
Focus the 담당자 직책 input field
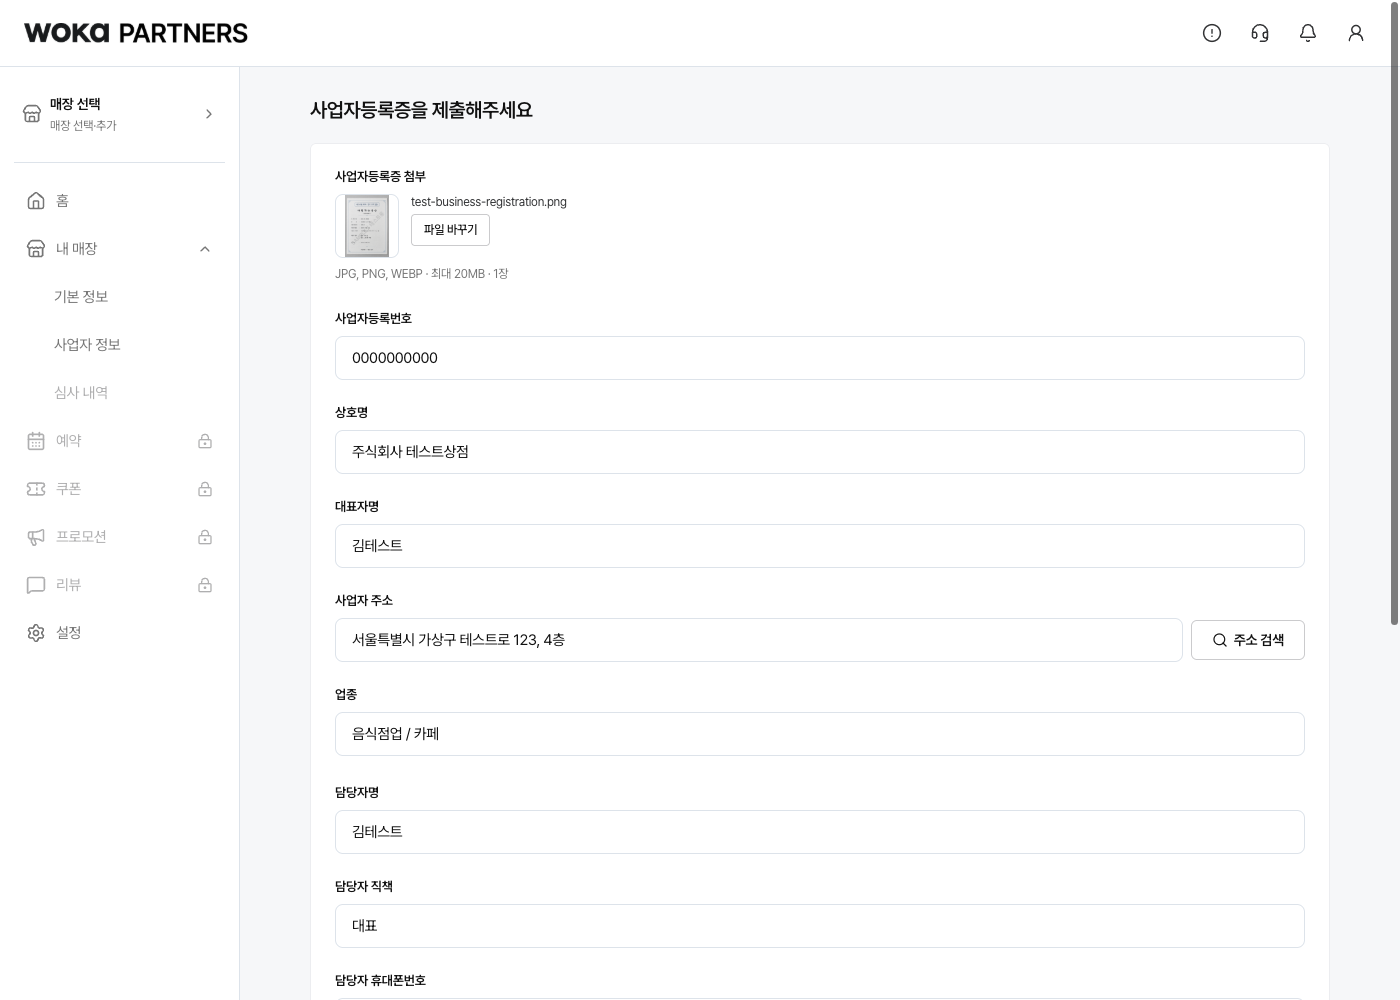pyautogui.click(x=820, y=926)
